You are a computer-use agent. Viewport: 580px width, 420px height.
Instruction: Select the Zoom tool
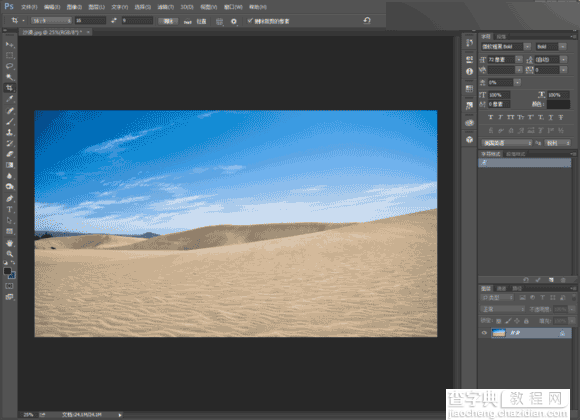(x=9, y=254)
